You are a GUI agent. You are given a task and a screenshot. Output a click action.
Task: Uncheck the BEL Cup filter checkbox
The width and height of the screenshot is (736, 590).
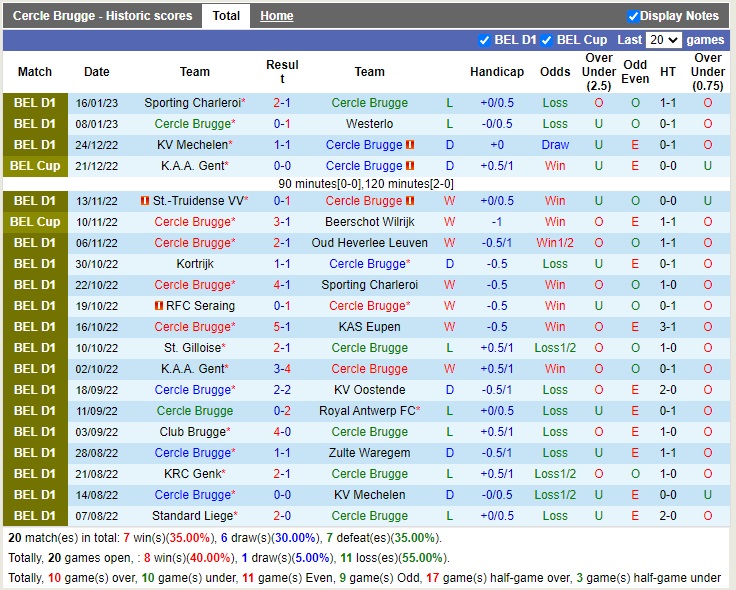547,40
